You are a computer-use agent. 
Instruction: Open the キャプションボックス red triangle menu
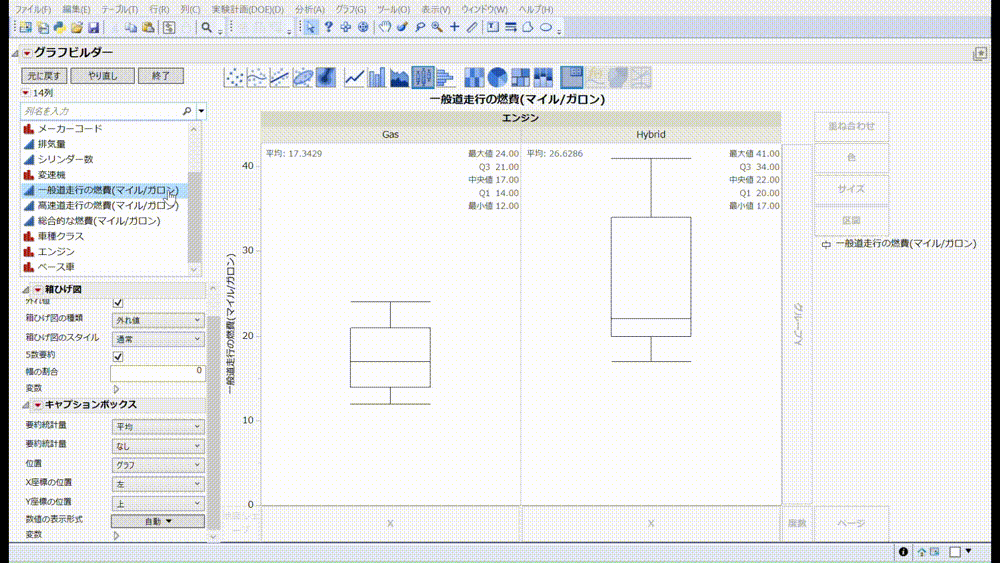tap(38, 405)
